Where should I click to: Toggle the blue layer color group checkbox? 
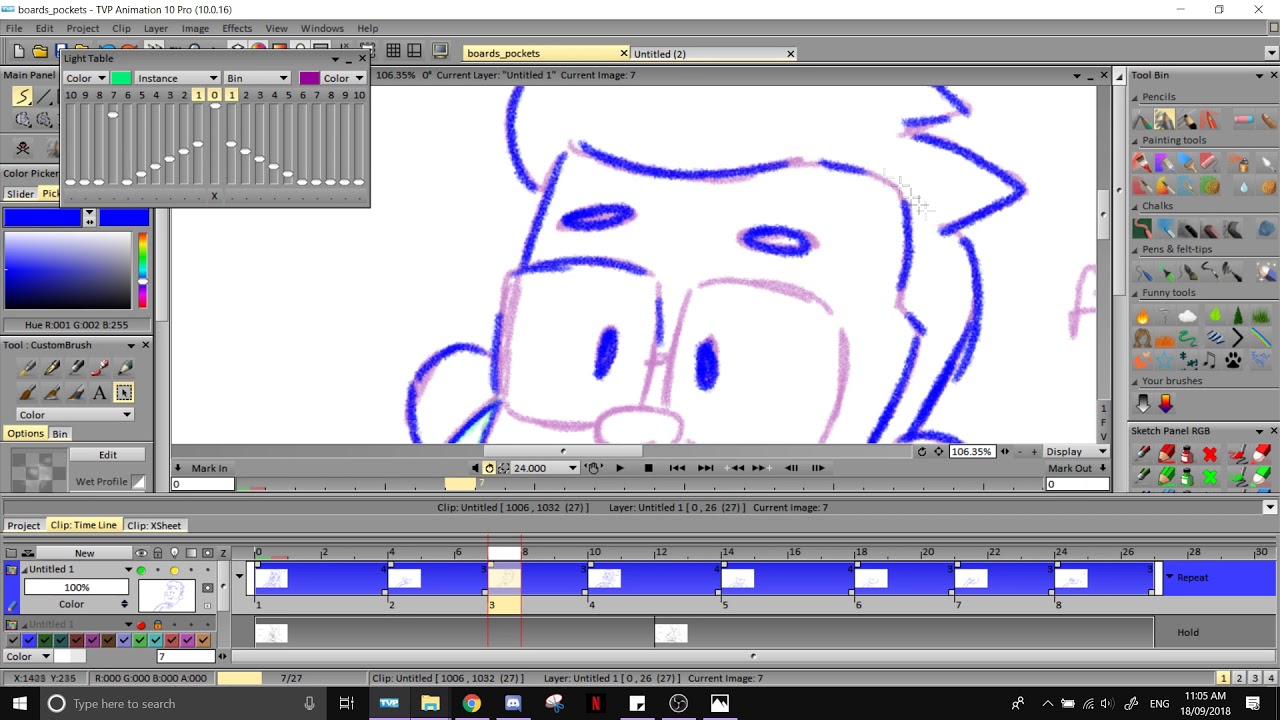28,640
